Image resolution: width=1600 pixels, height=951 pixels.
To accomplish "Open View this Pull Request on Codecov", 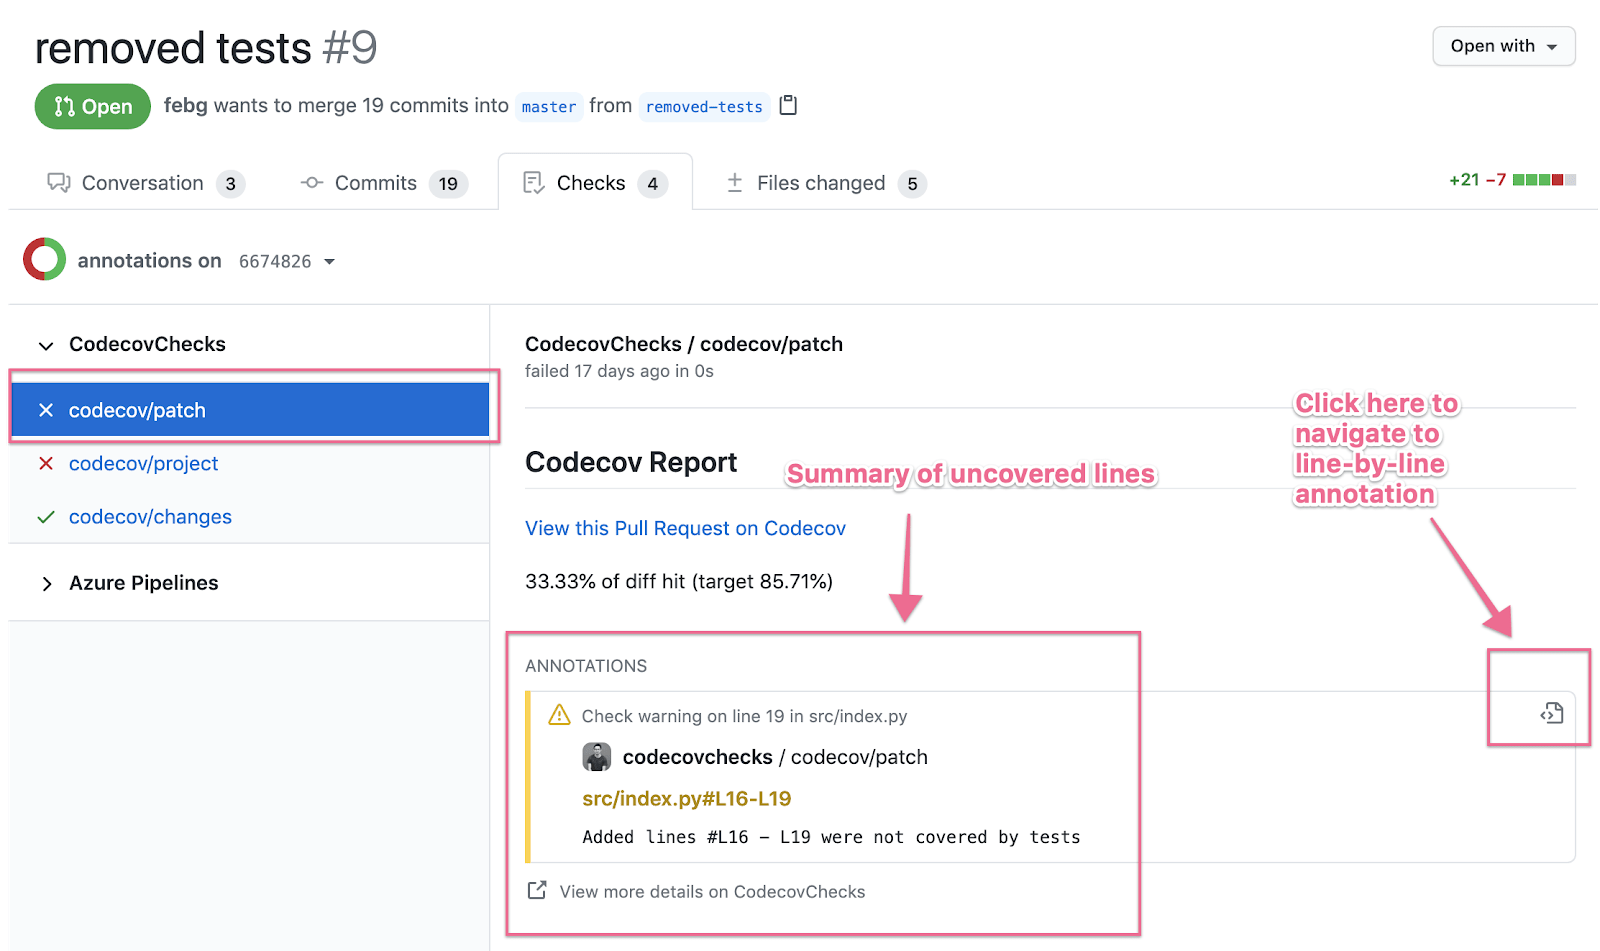I will tap(685, 528).
